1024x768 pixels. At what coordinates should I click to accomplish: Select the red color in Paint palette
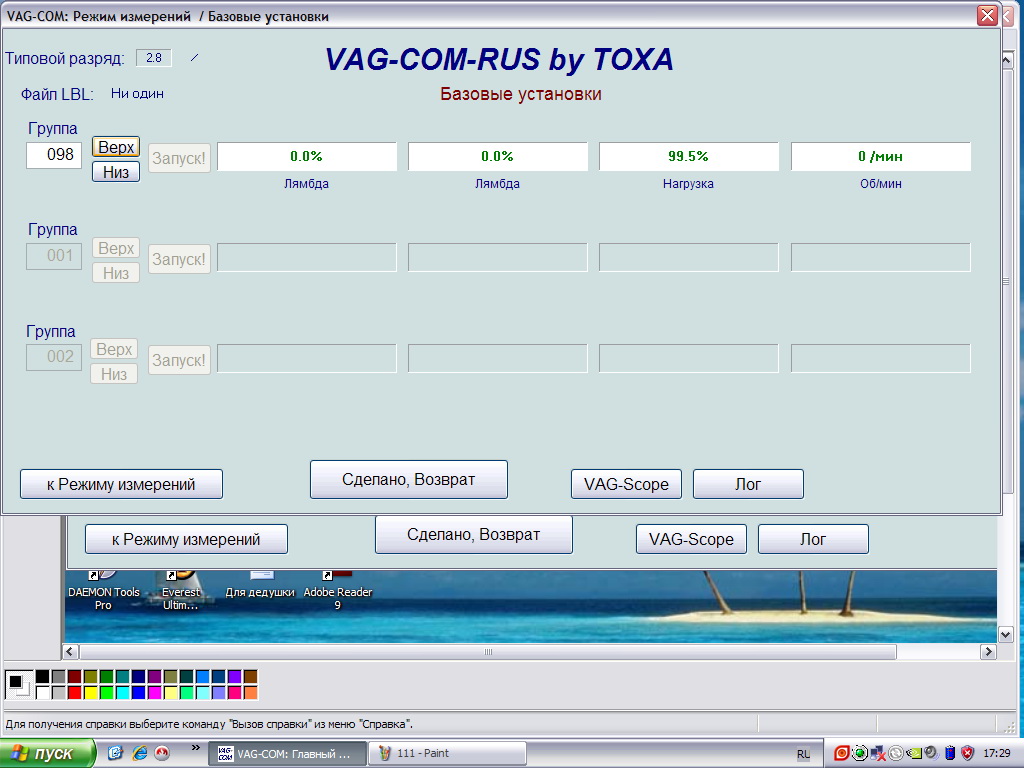click(x=75, y=692)
